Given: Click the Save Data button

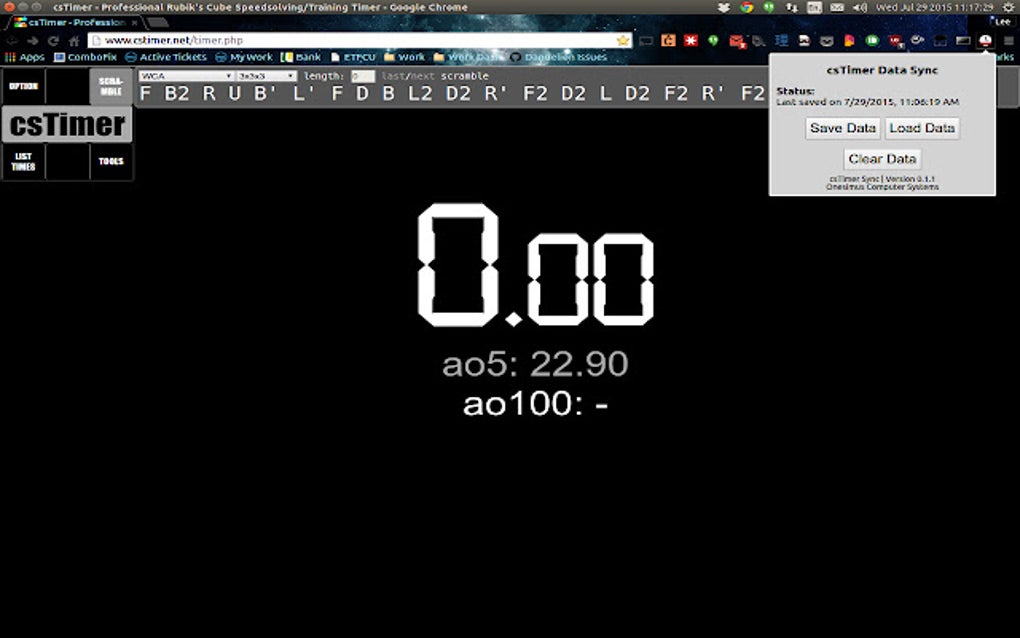Looking at the screenshot, I should click(x=841, y=128).
